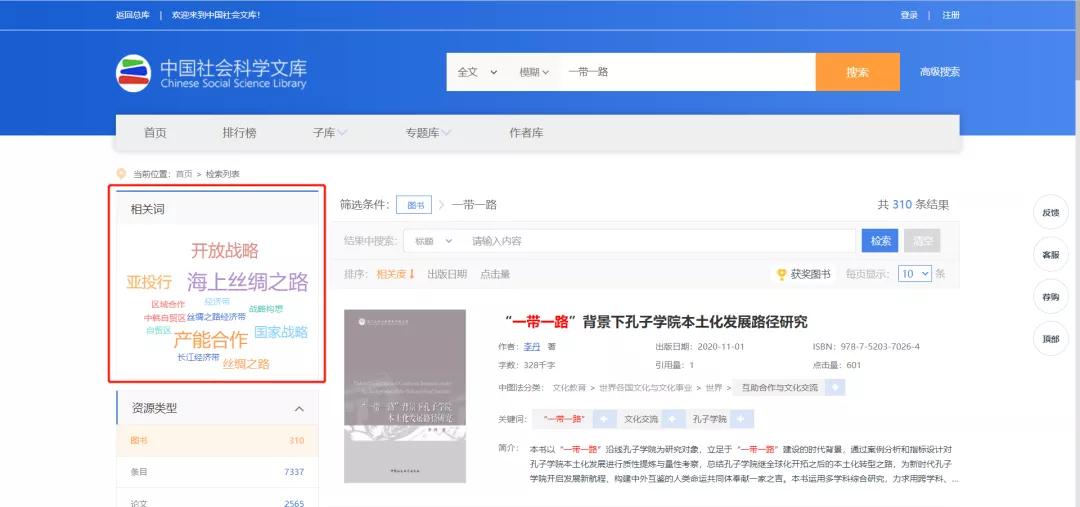Open the book cover thumbnail
This screenshot has width=1080, height=507.
click(x=405, y=396)
